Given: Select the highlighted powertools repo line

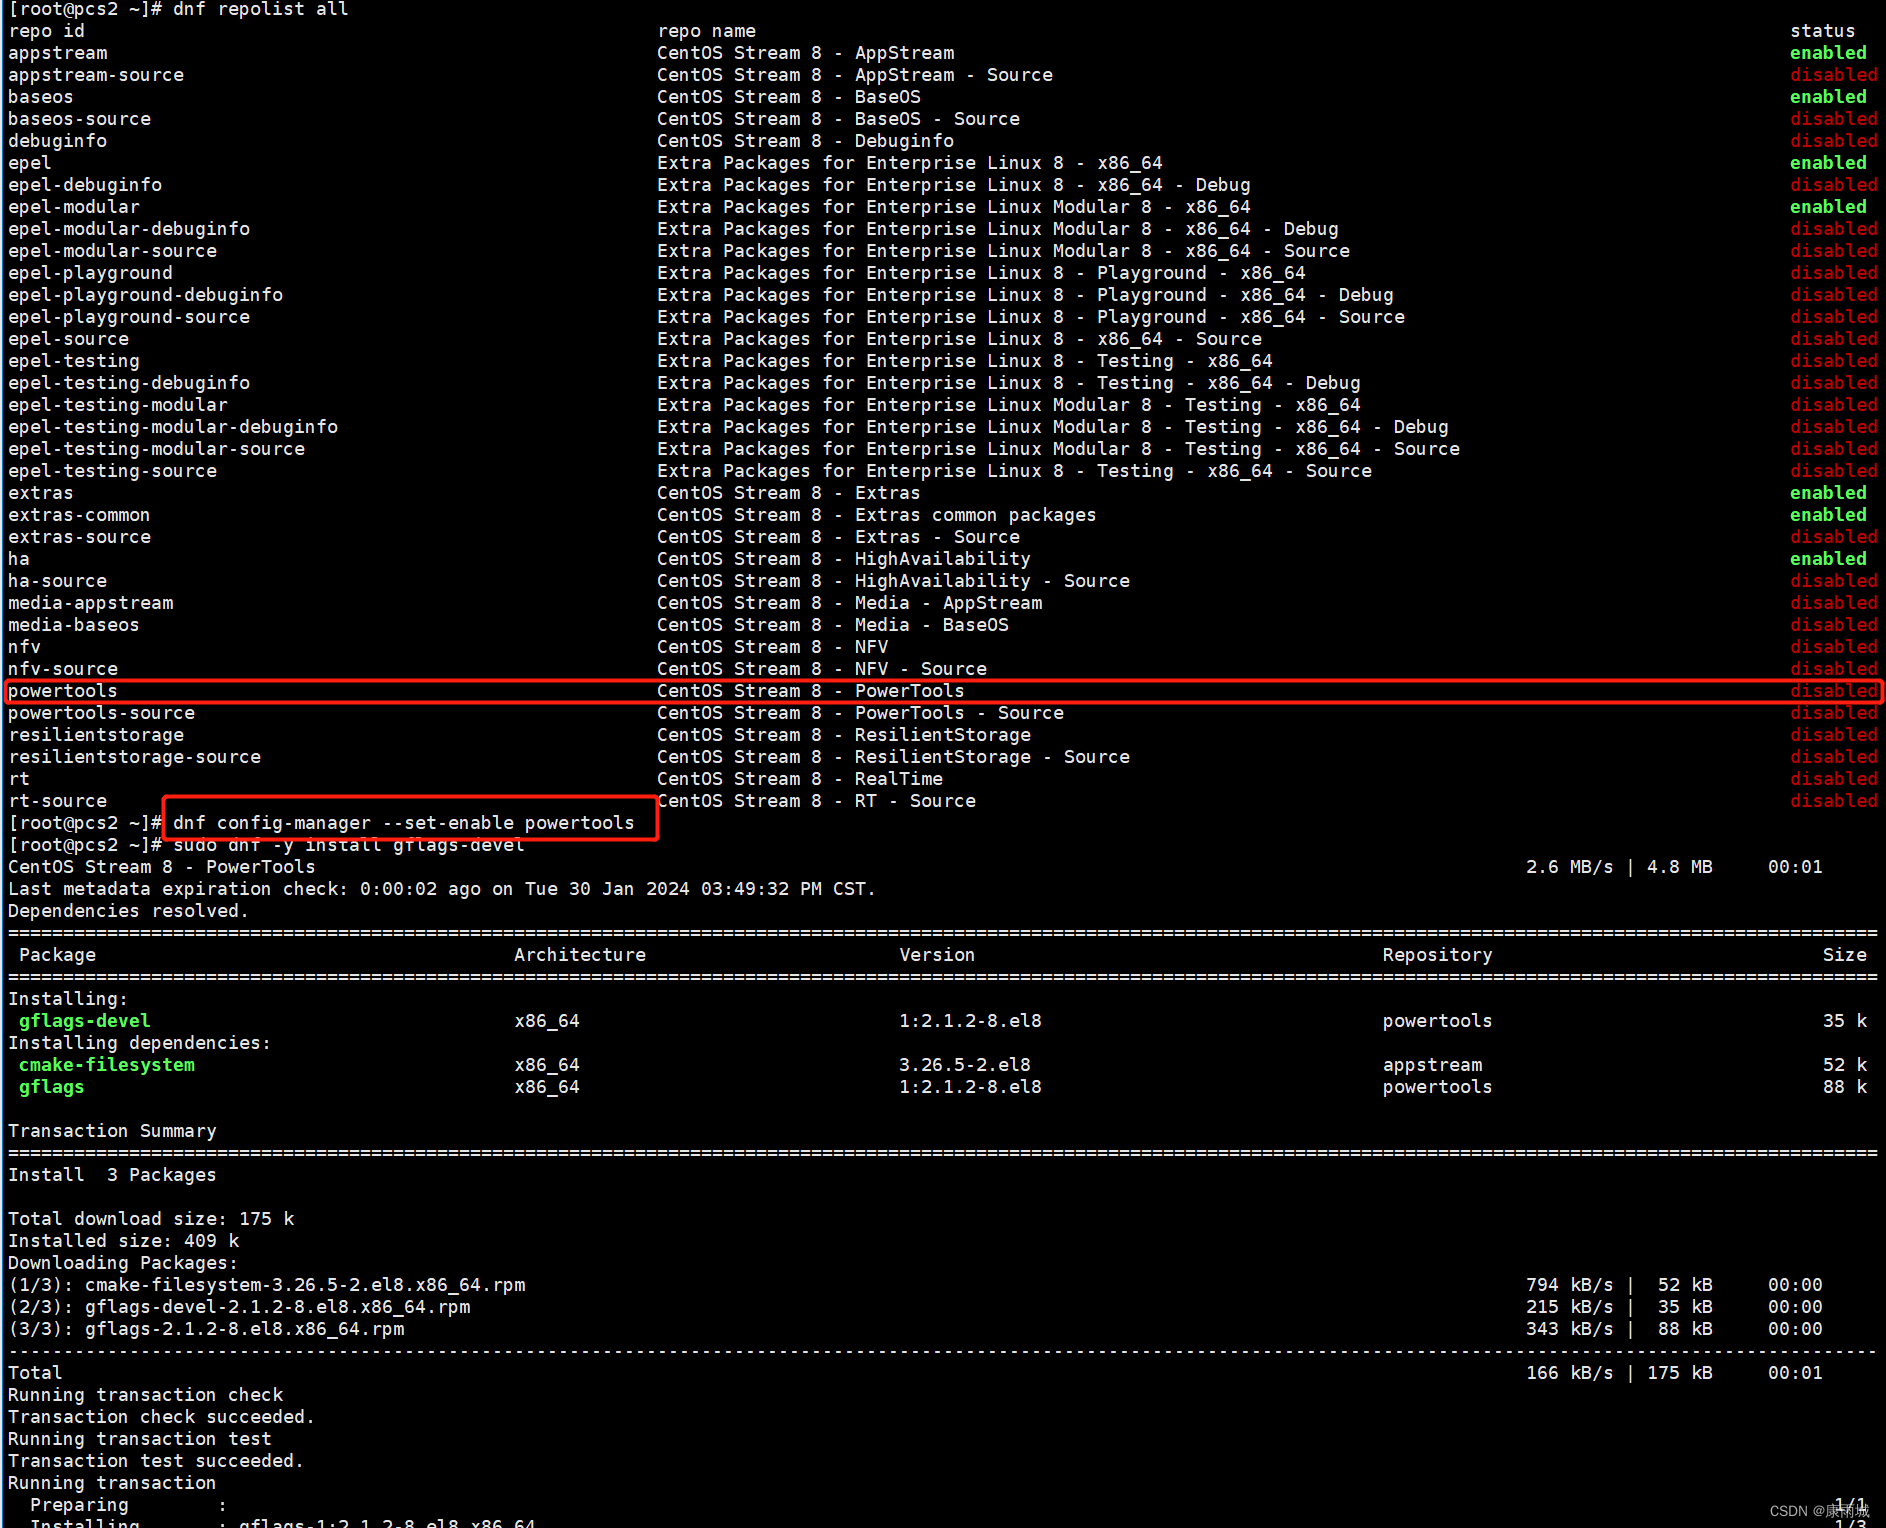Looking at the screenshot, I should (62, 690).
